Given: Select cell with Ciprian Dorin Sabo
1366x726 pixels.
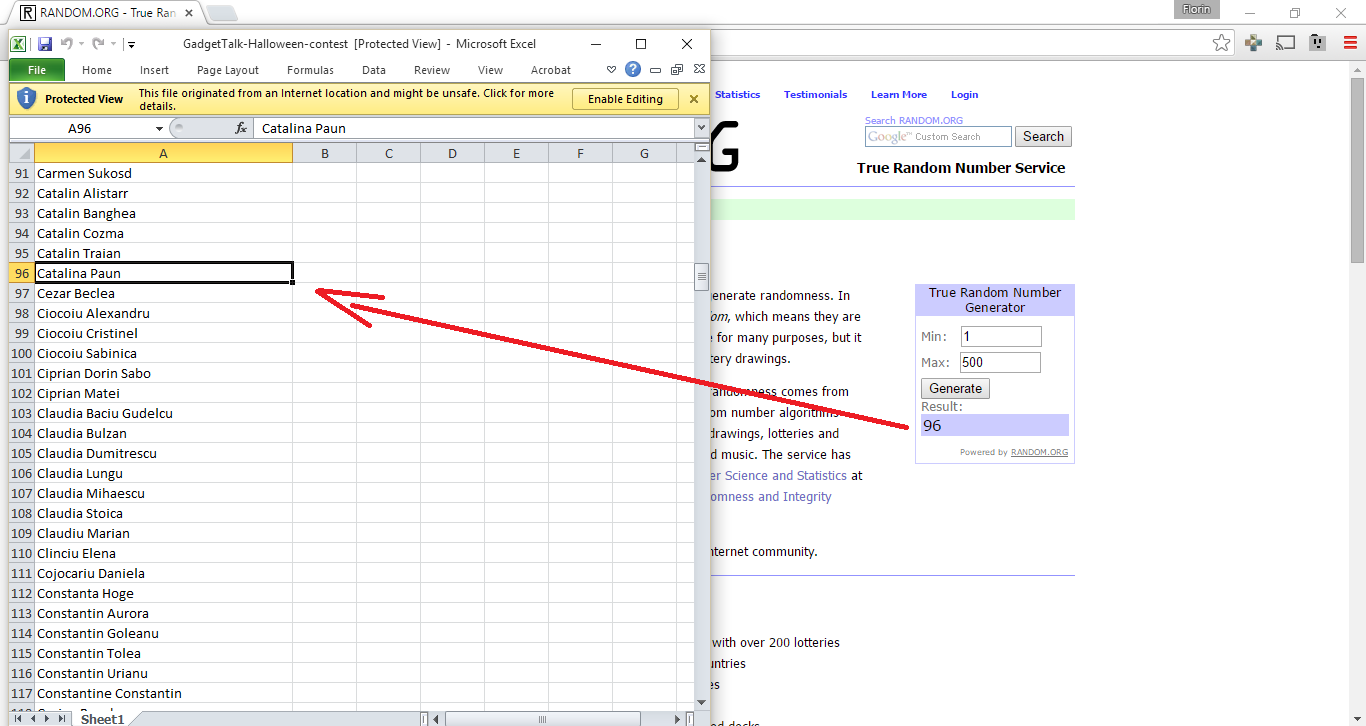Looking at the screenshot, I should (x=163, y=373).
